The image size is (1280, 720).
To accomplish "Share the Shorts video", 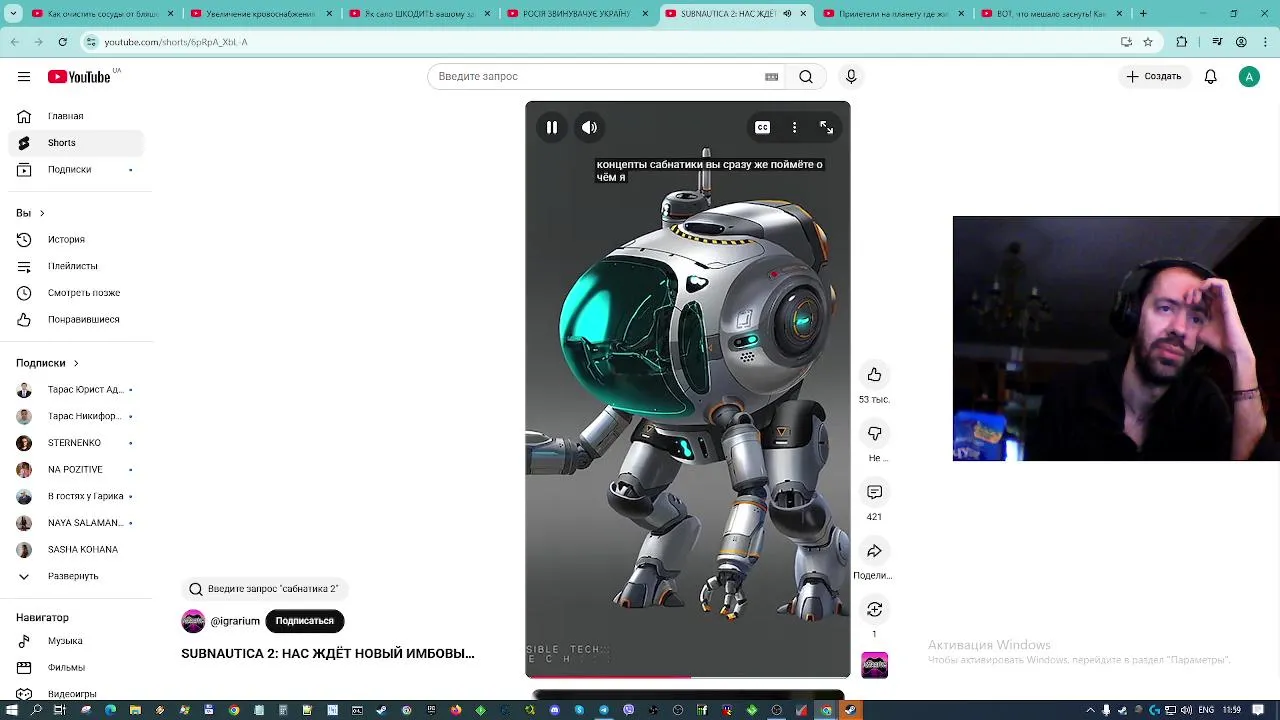I will coord(874,551).
